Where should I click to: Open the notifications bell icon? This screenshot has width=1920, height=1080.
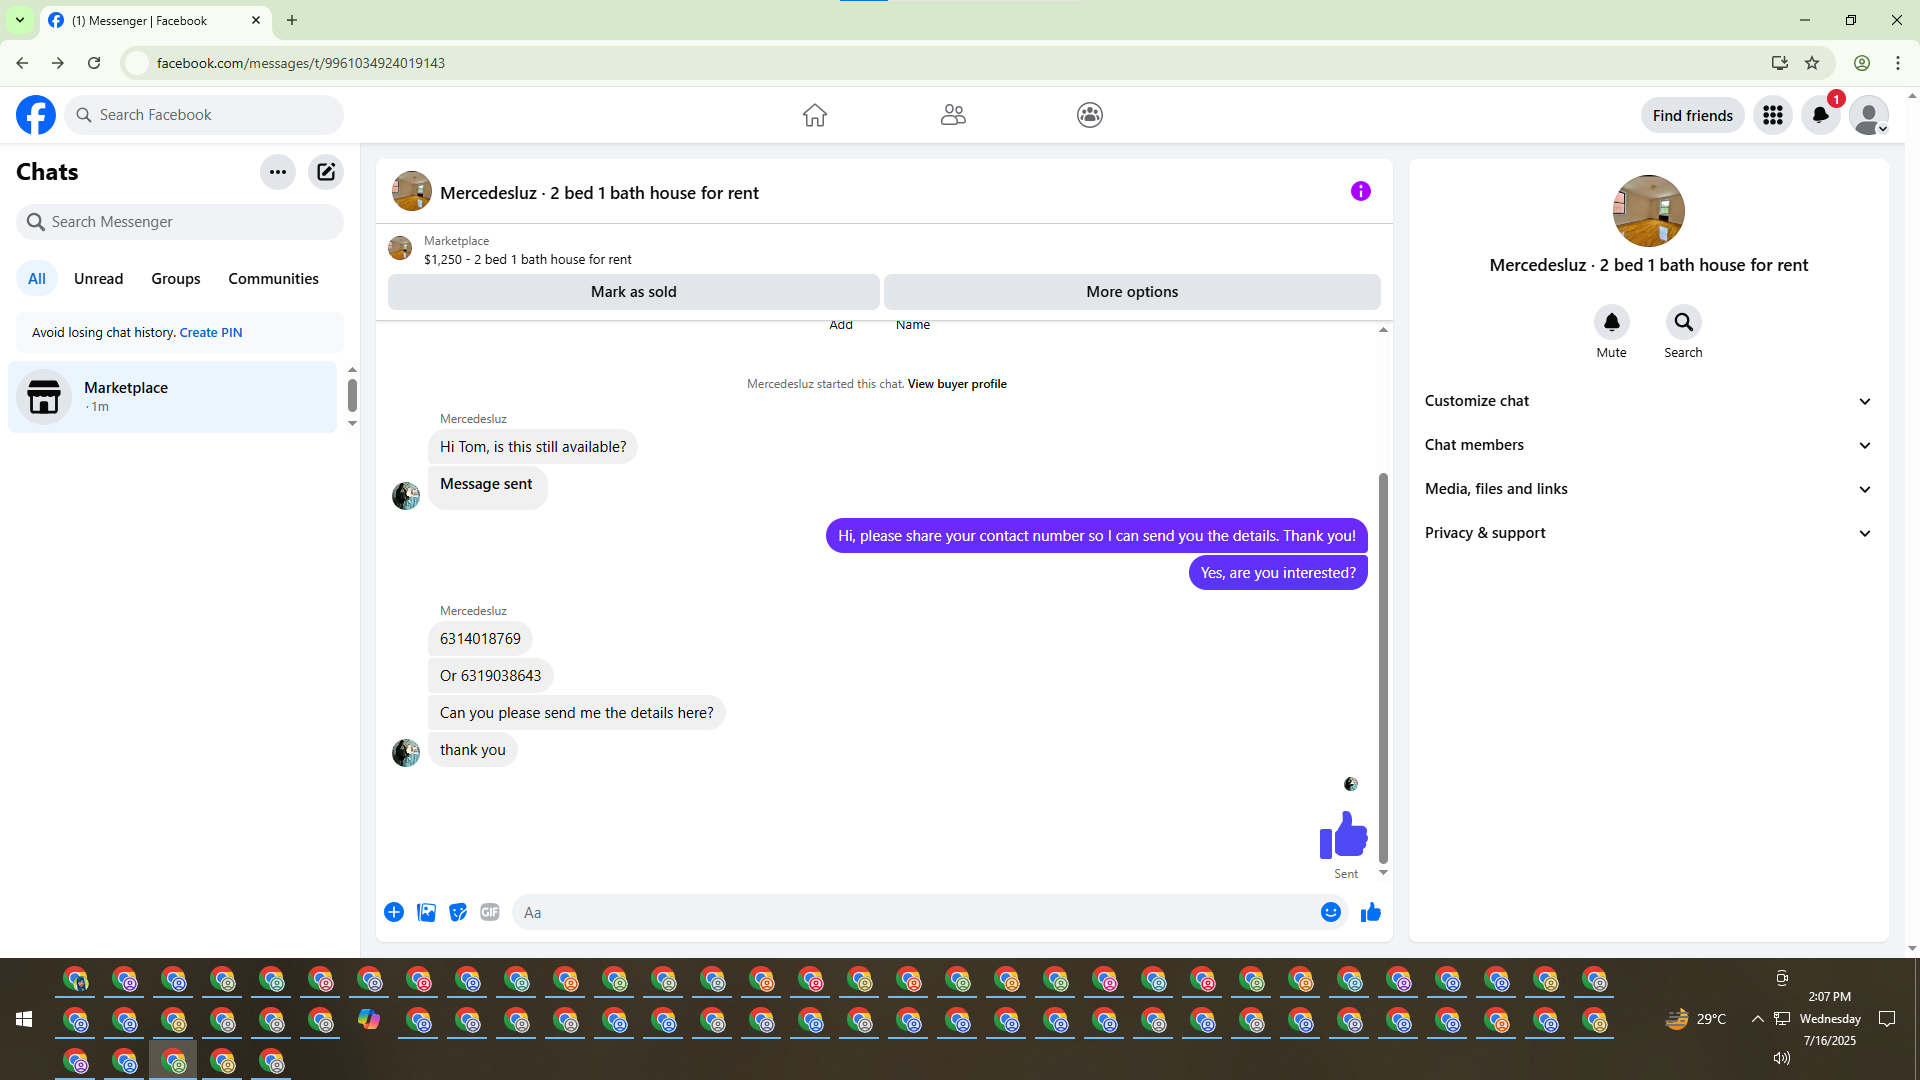click(1821, 115)
